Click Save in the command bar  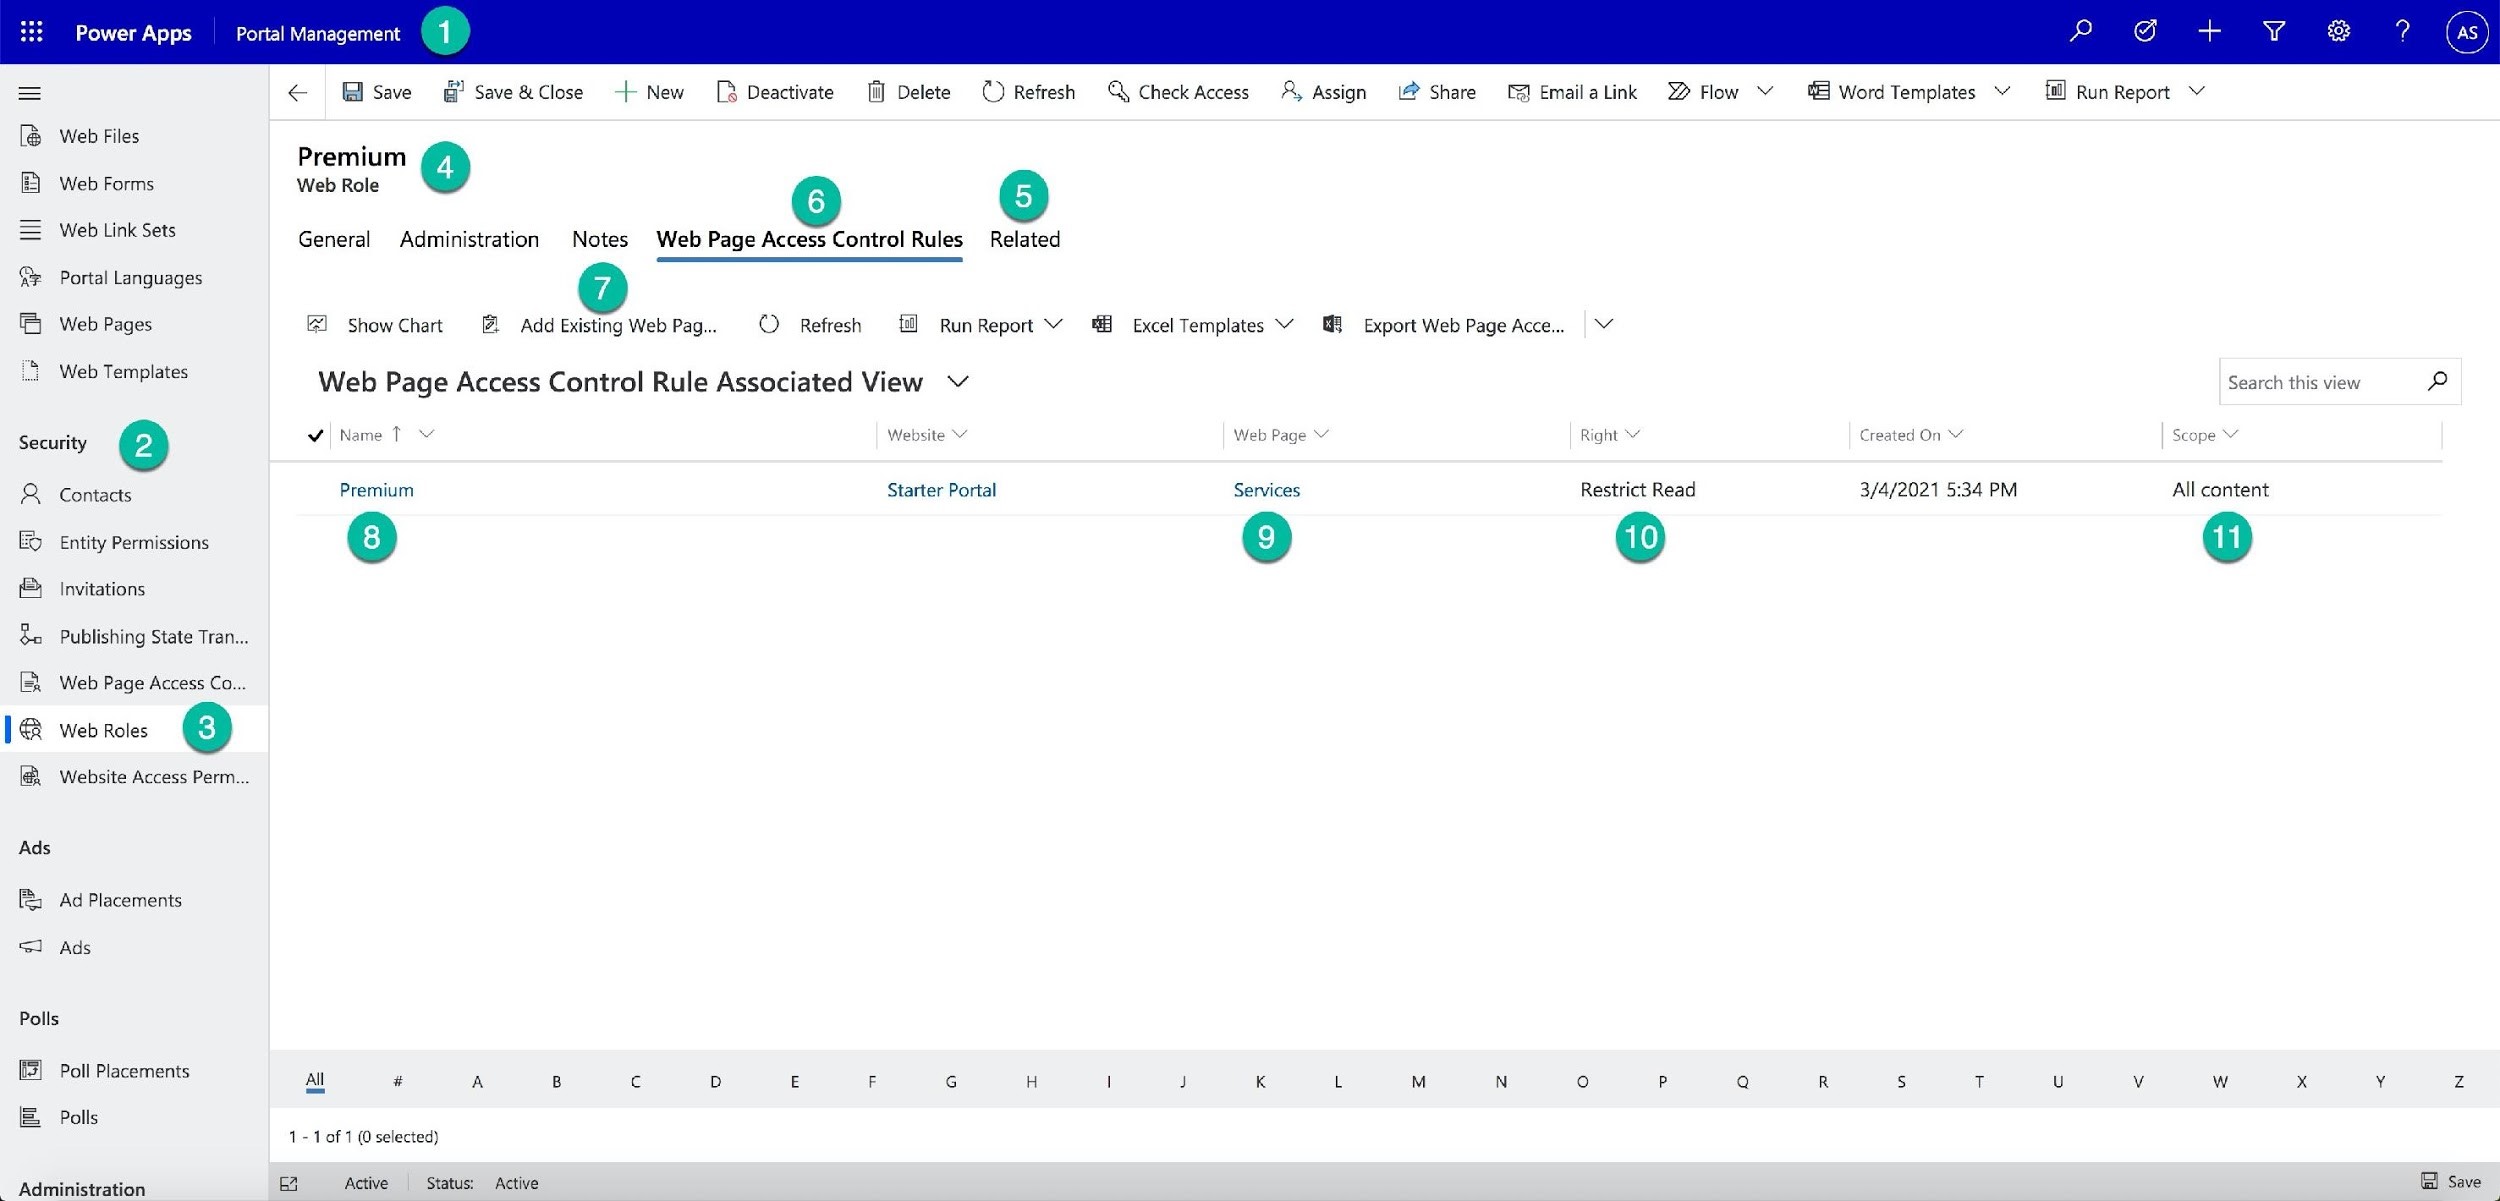(x=377, y=92)
